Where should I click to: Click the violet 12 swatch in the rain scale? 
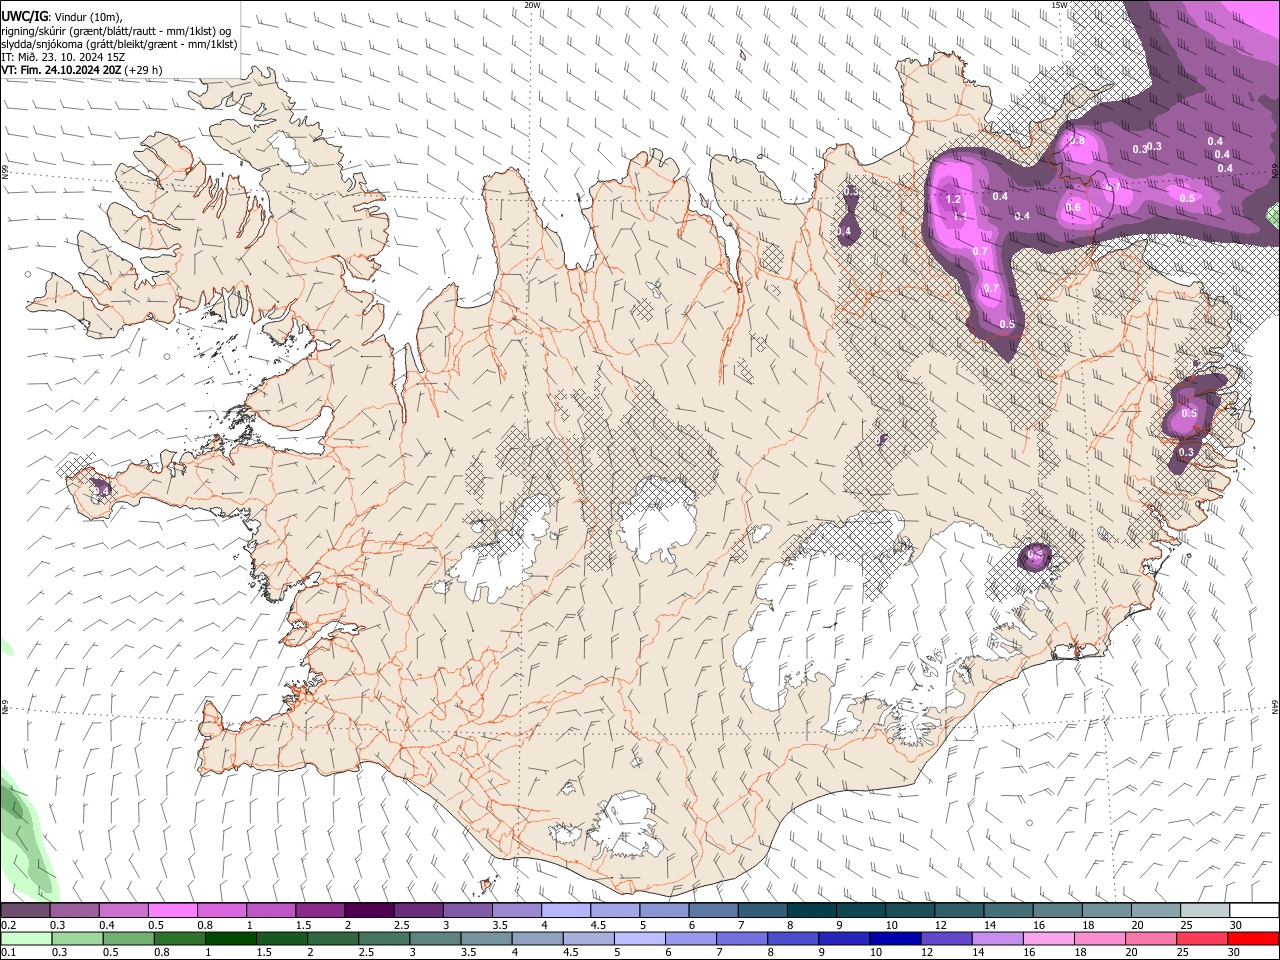(x=945, y=938)
